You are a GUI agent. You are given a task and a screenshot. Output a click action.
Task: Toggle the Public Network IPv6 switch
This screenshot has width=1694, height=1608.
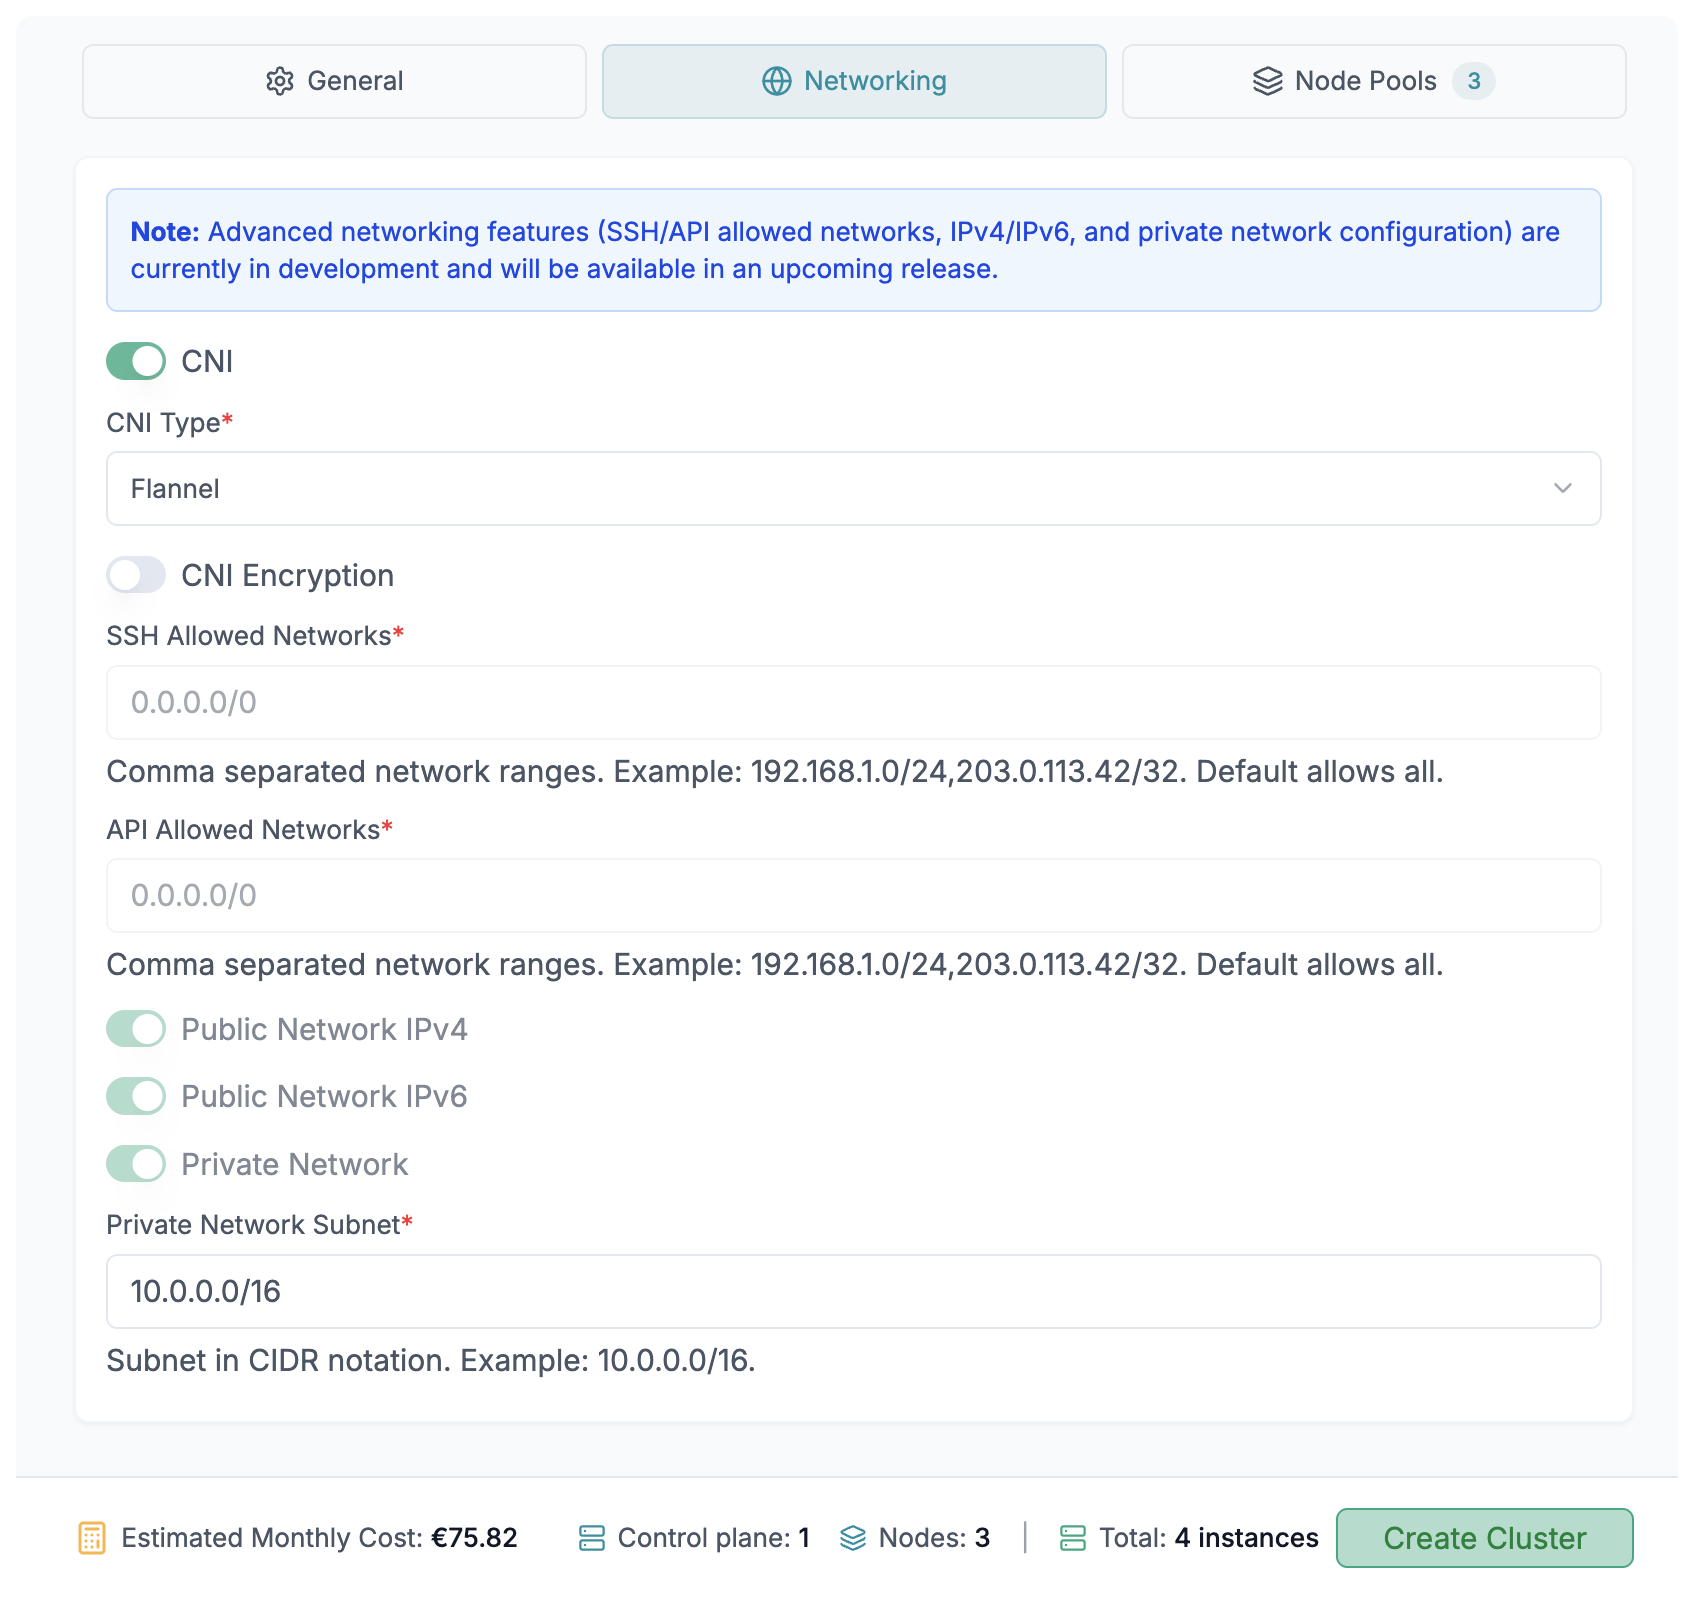(x=136, y=1096)
